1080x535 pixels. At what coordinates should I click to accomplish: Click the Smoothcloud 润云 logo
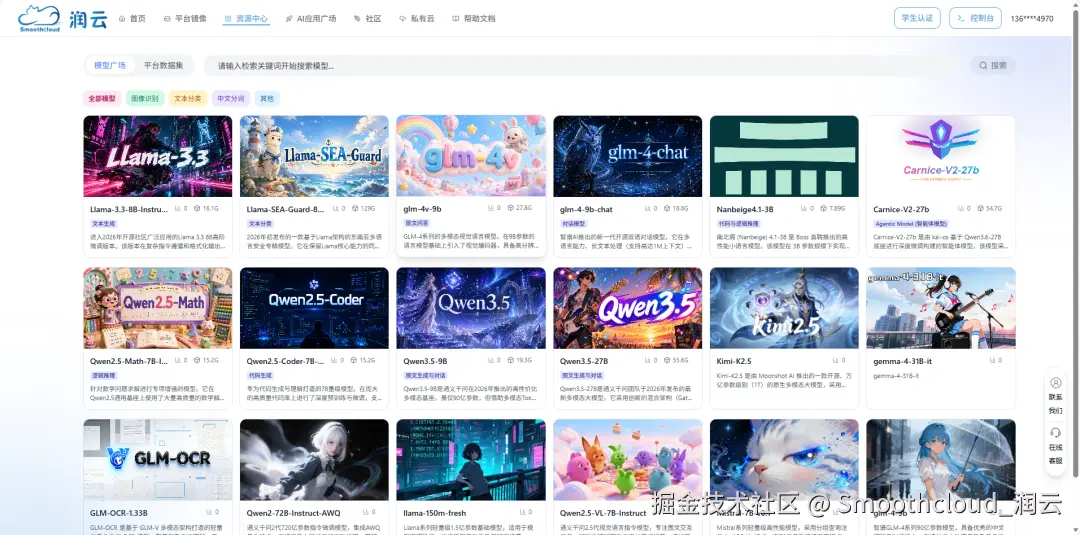click(x=63, y=19)
